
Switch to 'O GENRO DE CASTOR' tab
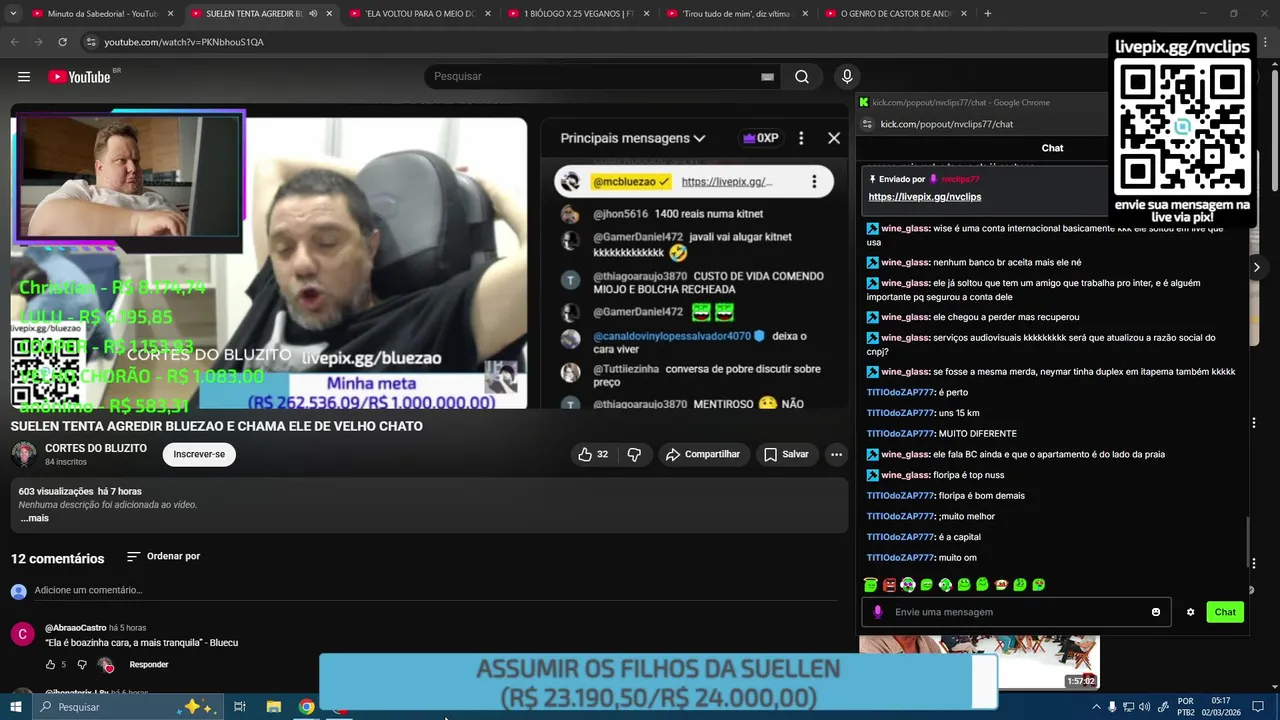click(894, 14)
